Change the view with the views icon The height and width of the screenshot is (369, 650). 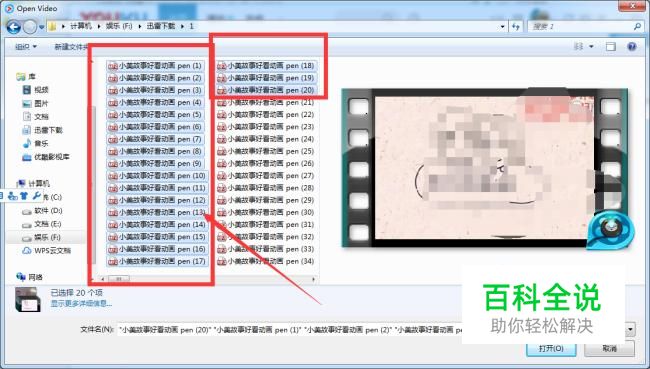click(579, 47)
